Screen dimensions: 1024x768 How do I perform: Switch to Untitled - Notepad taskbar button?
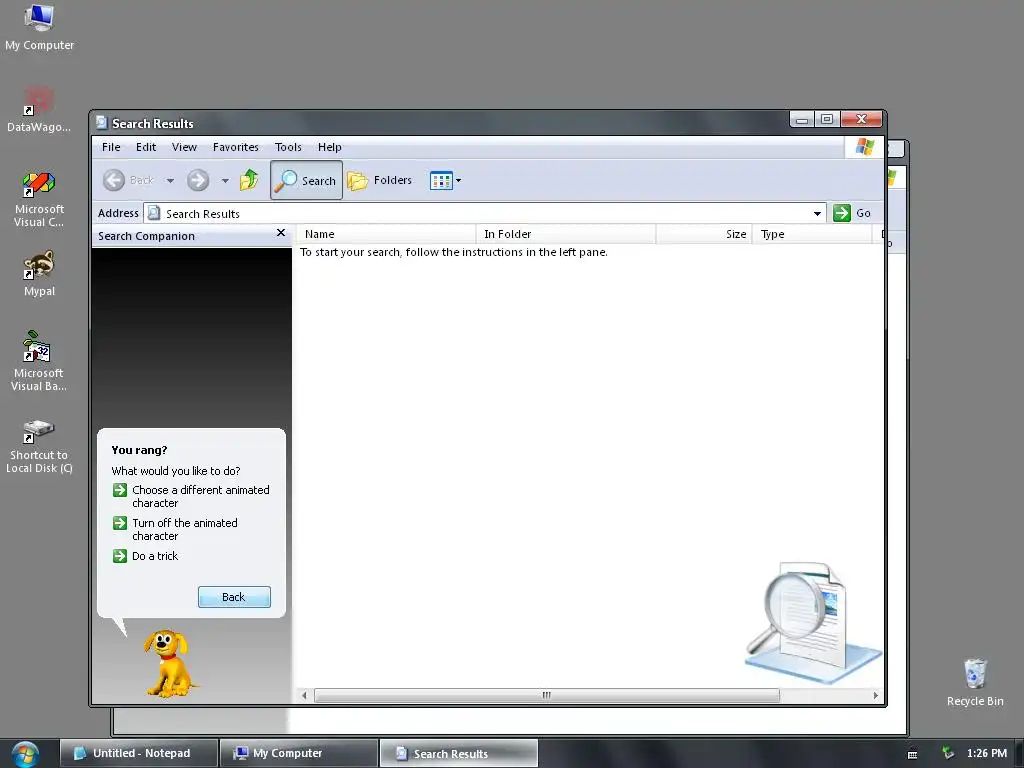click(x=138, y=753)
